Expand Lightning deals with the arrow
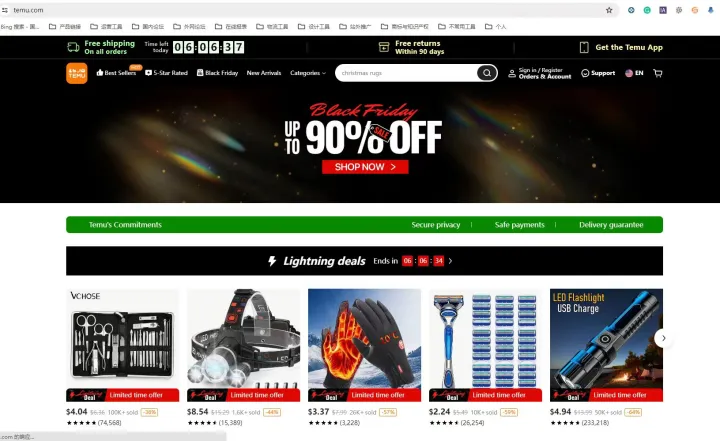This screenshot has width=720, height=441. pos(450,261)
